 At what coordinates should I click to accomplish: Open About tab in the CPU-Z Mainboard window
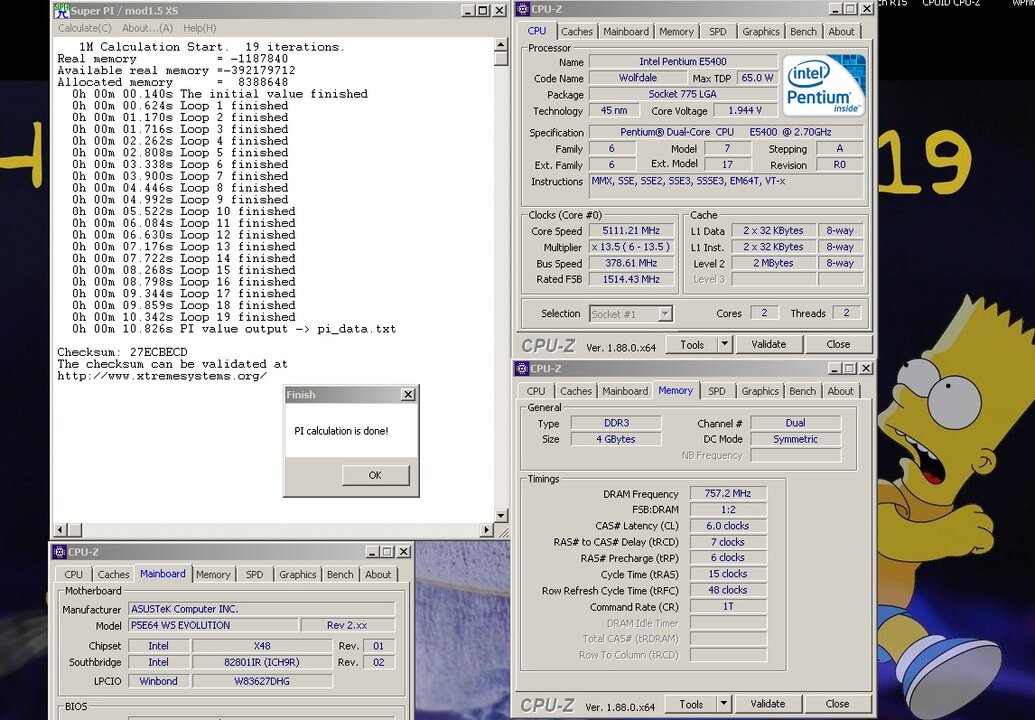[x=378, y=575]
